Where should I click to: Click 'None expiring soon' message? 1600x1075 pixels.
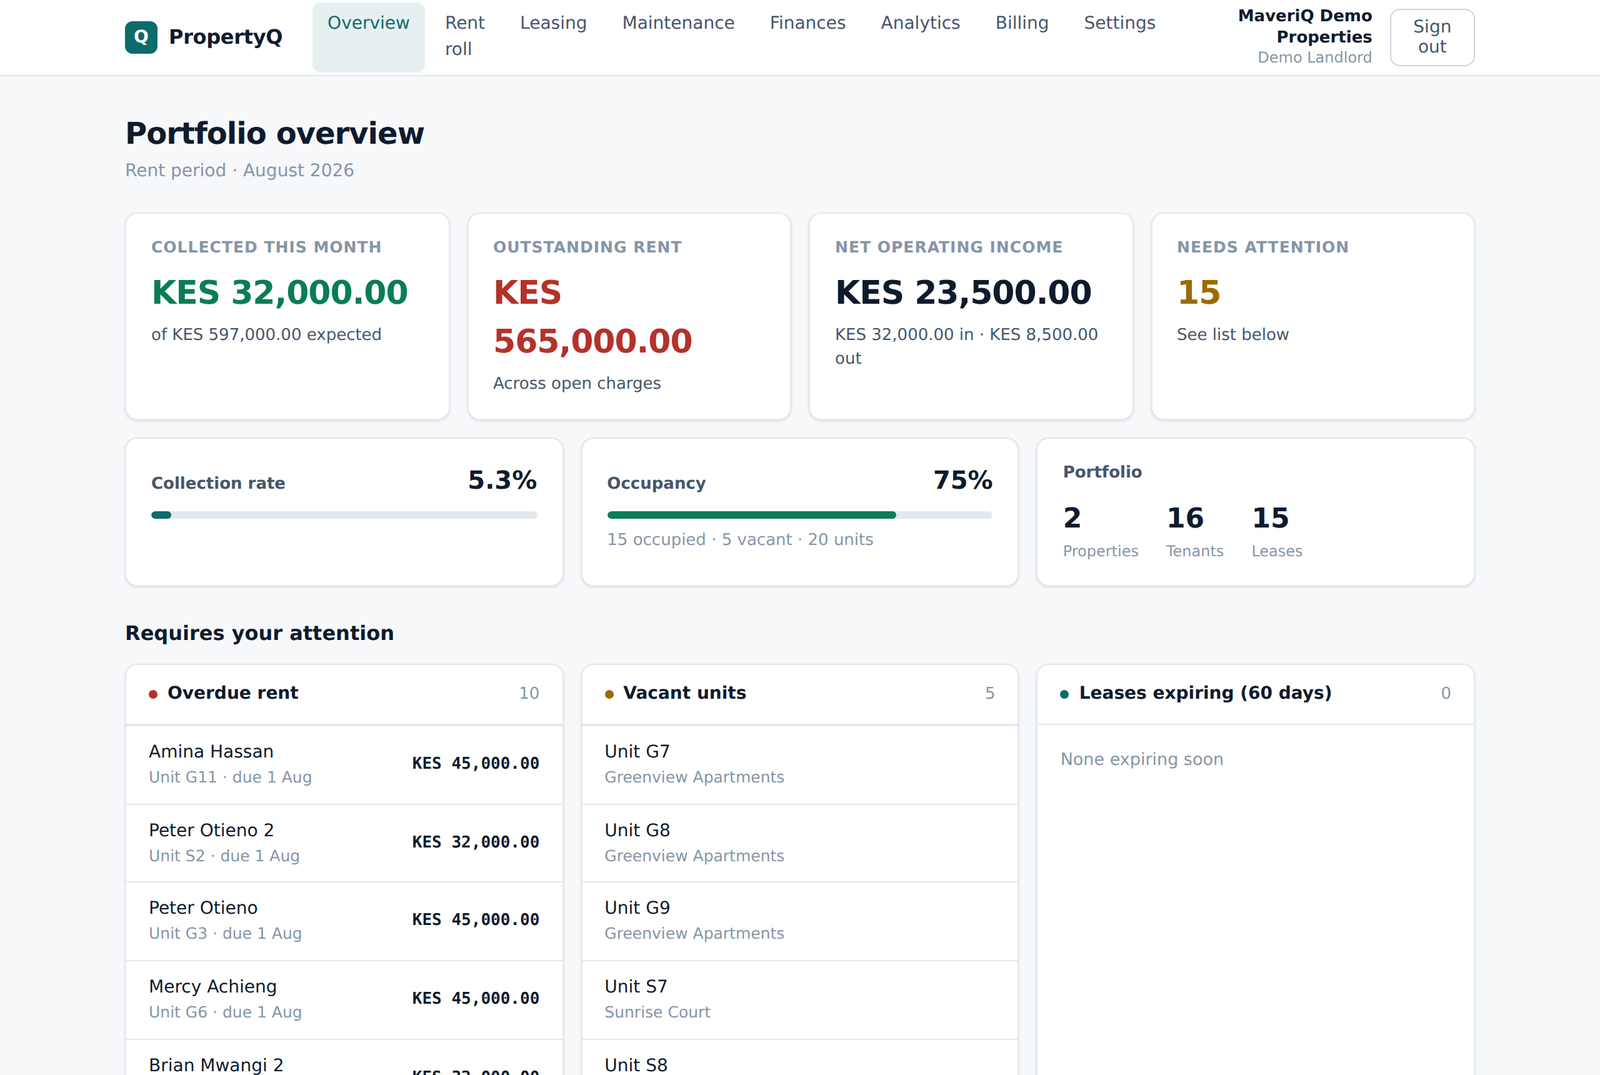[x=1142, y=759]
